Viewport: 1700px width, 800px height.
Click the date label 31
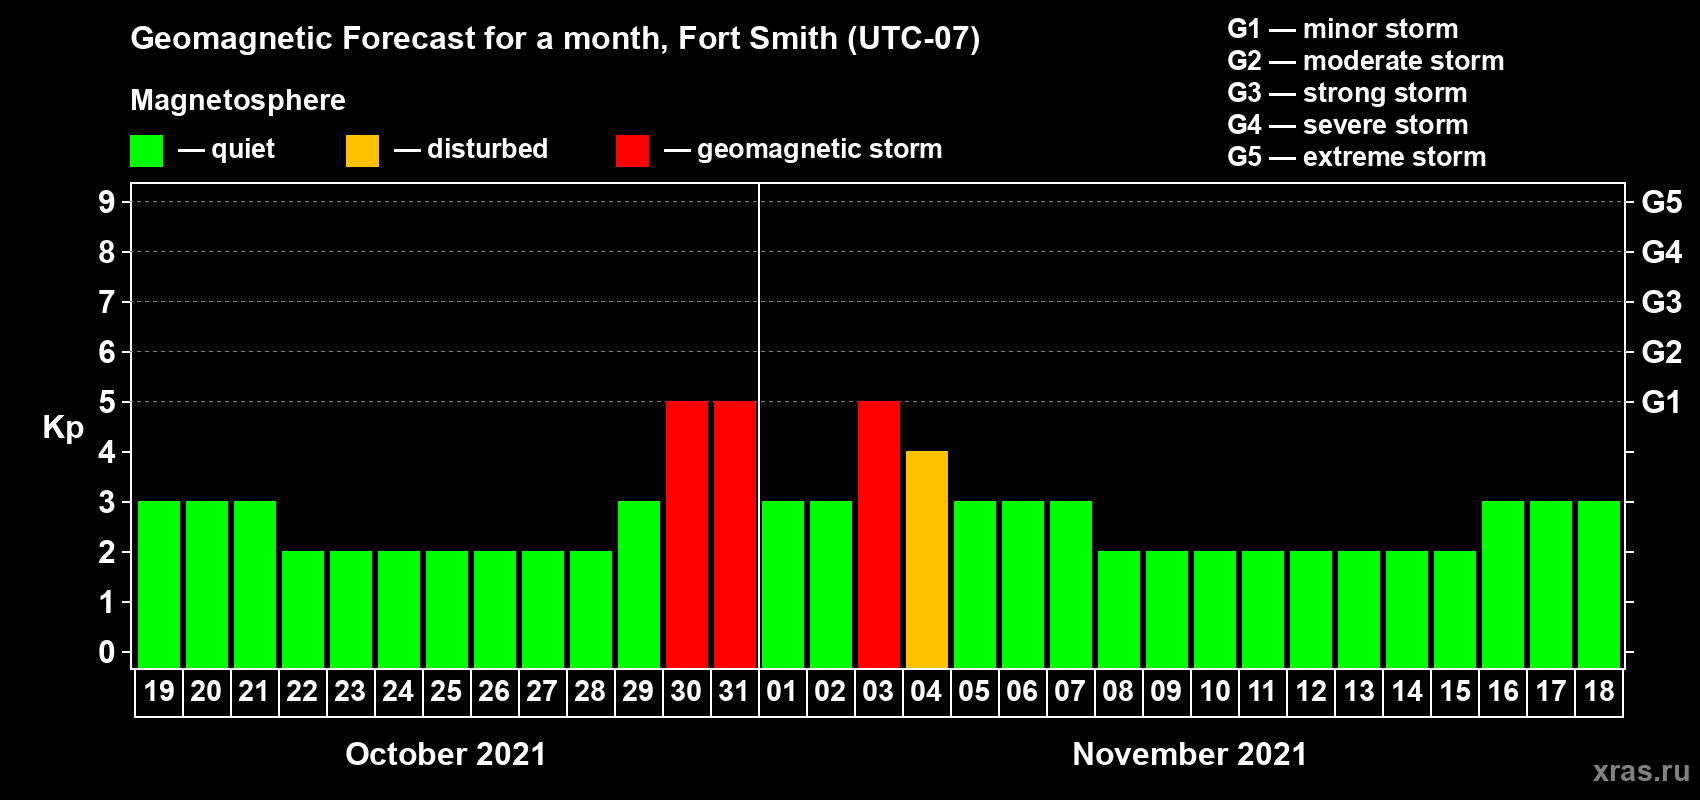click(734, 691)
